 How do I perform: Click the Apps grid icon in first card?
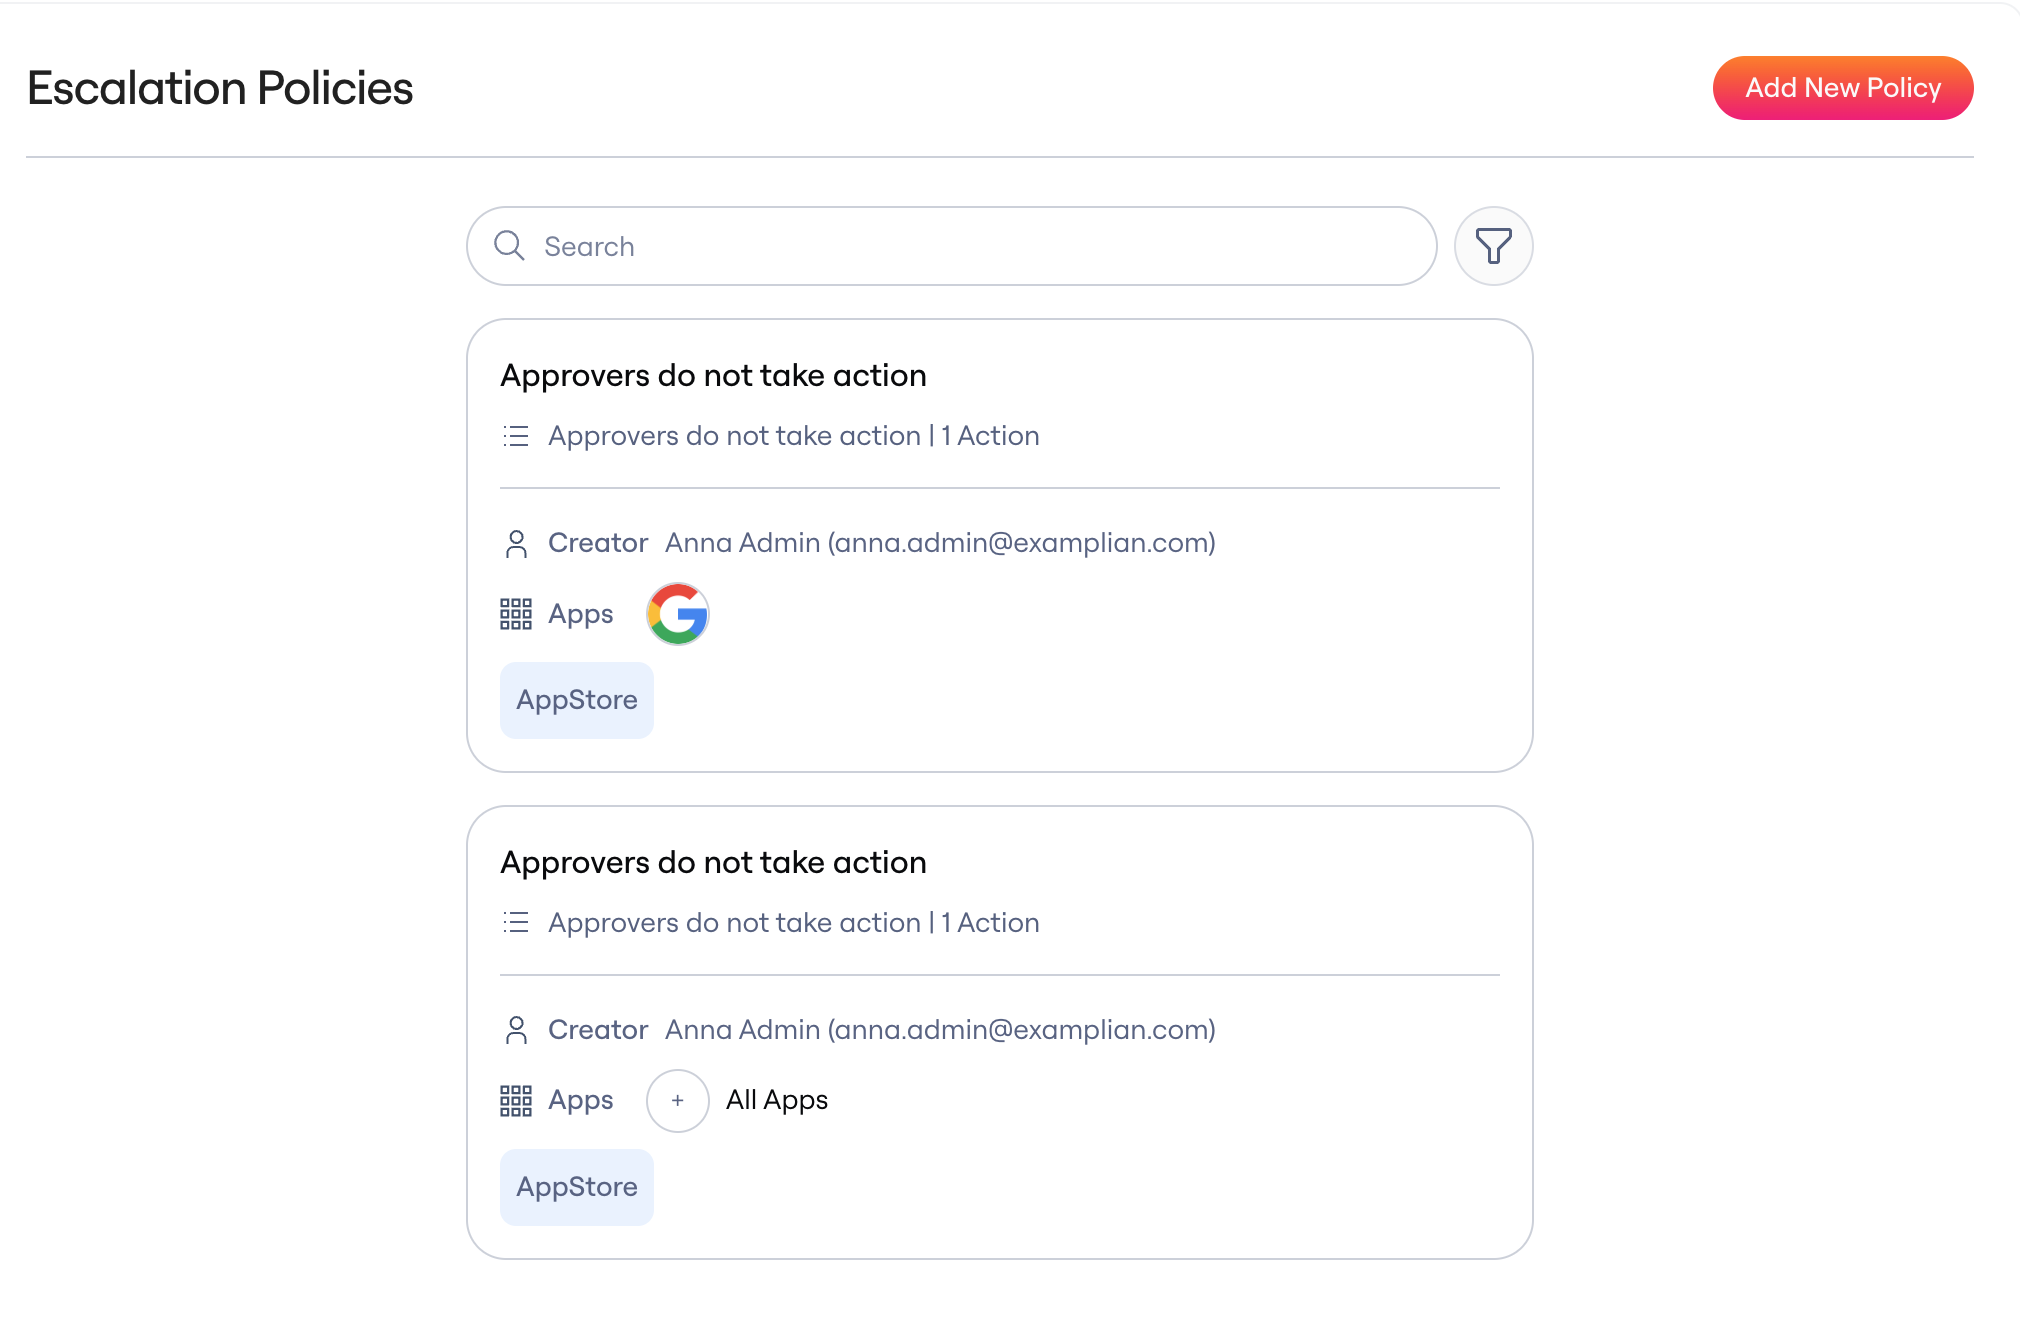click(x=516, y=614)
